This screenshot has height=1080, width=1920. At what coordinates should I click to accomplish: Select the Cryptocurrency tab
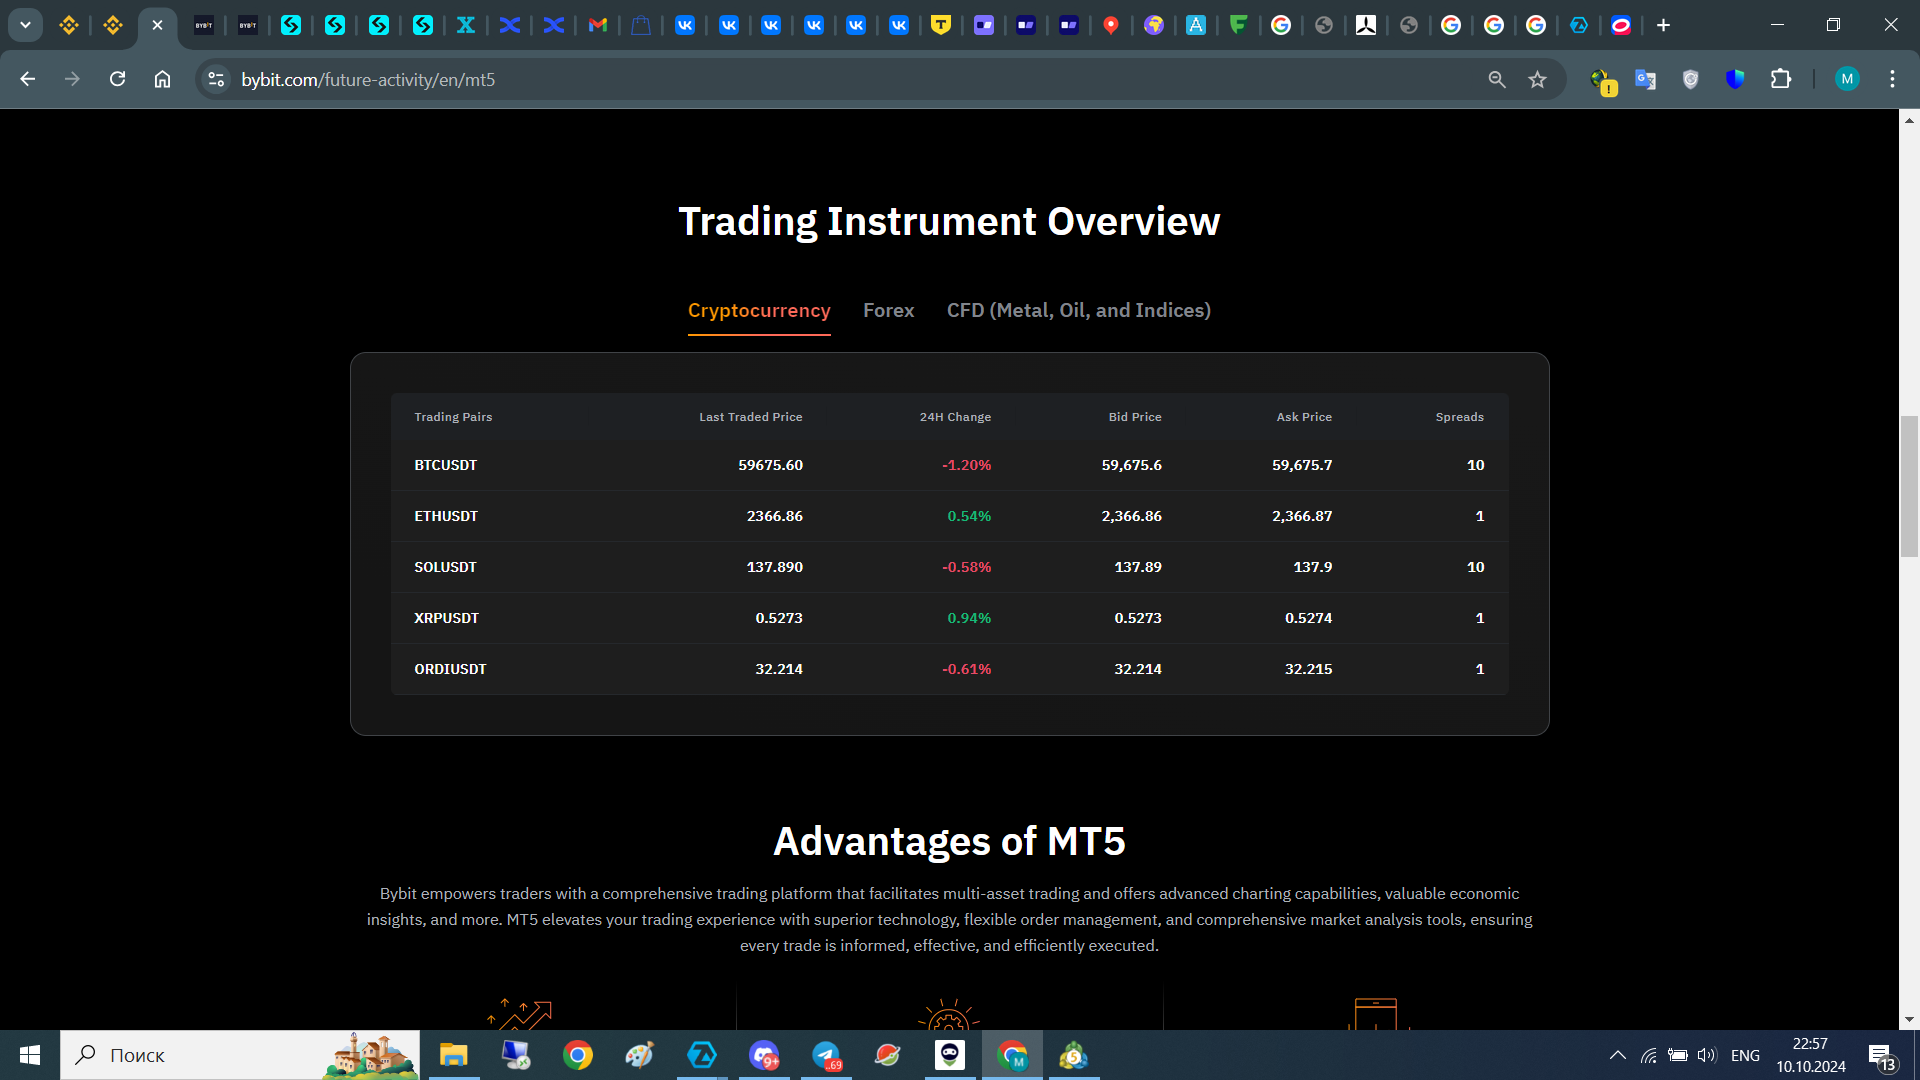pyautogui.click(x=759, y=310)
